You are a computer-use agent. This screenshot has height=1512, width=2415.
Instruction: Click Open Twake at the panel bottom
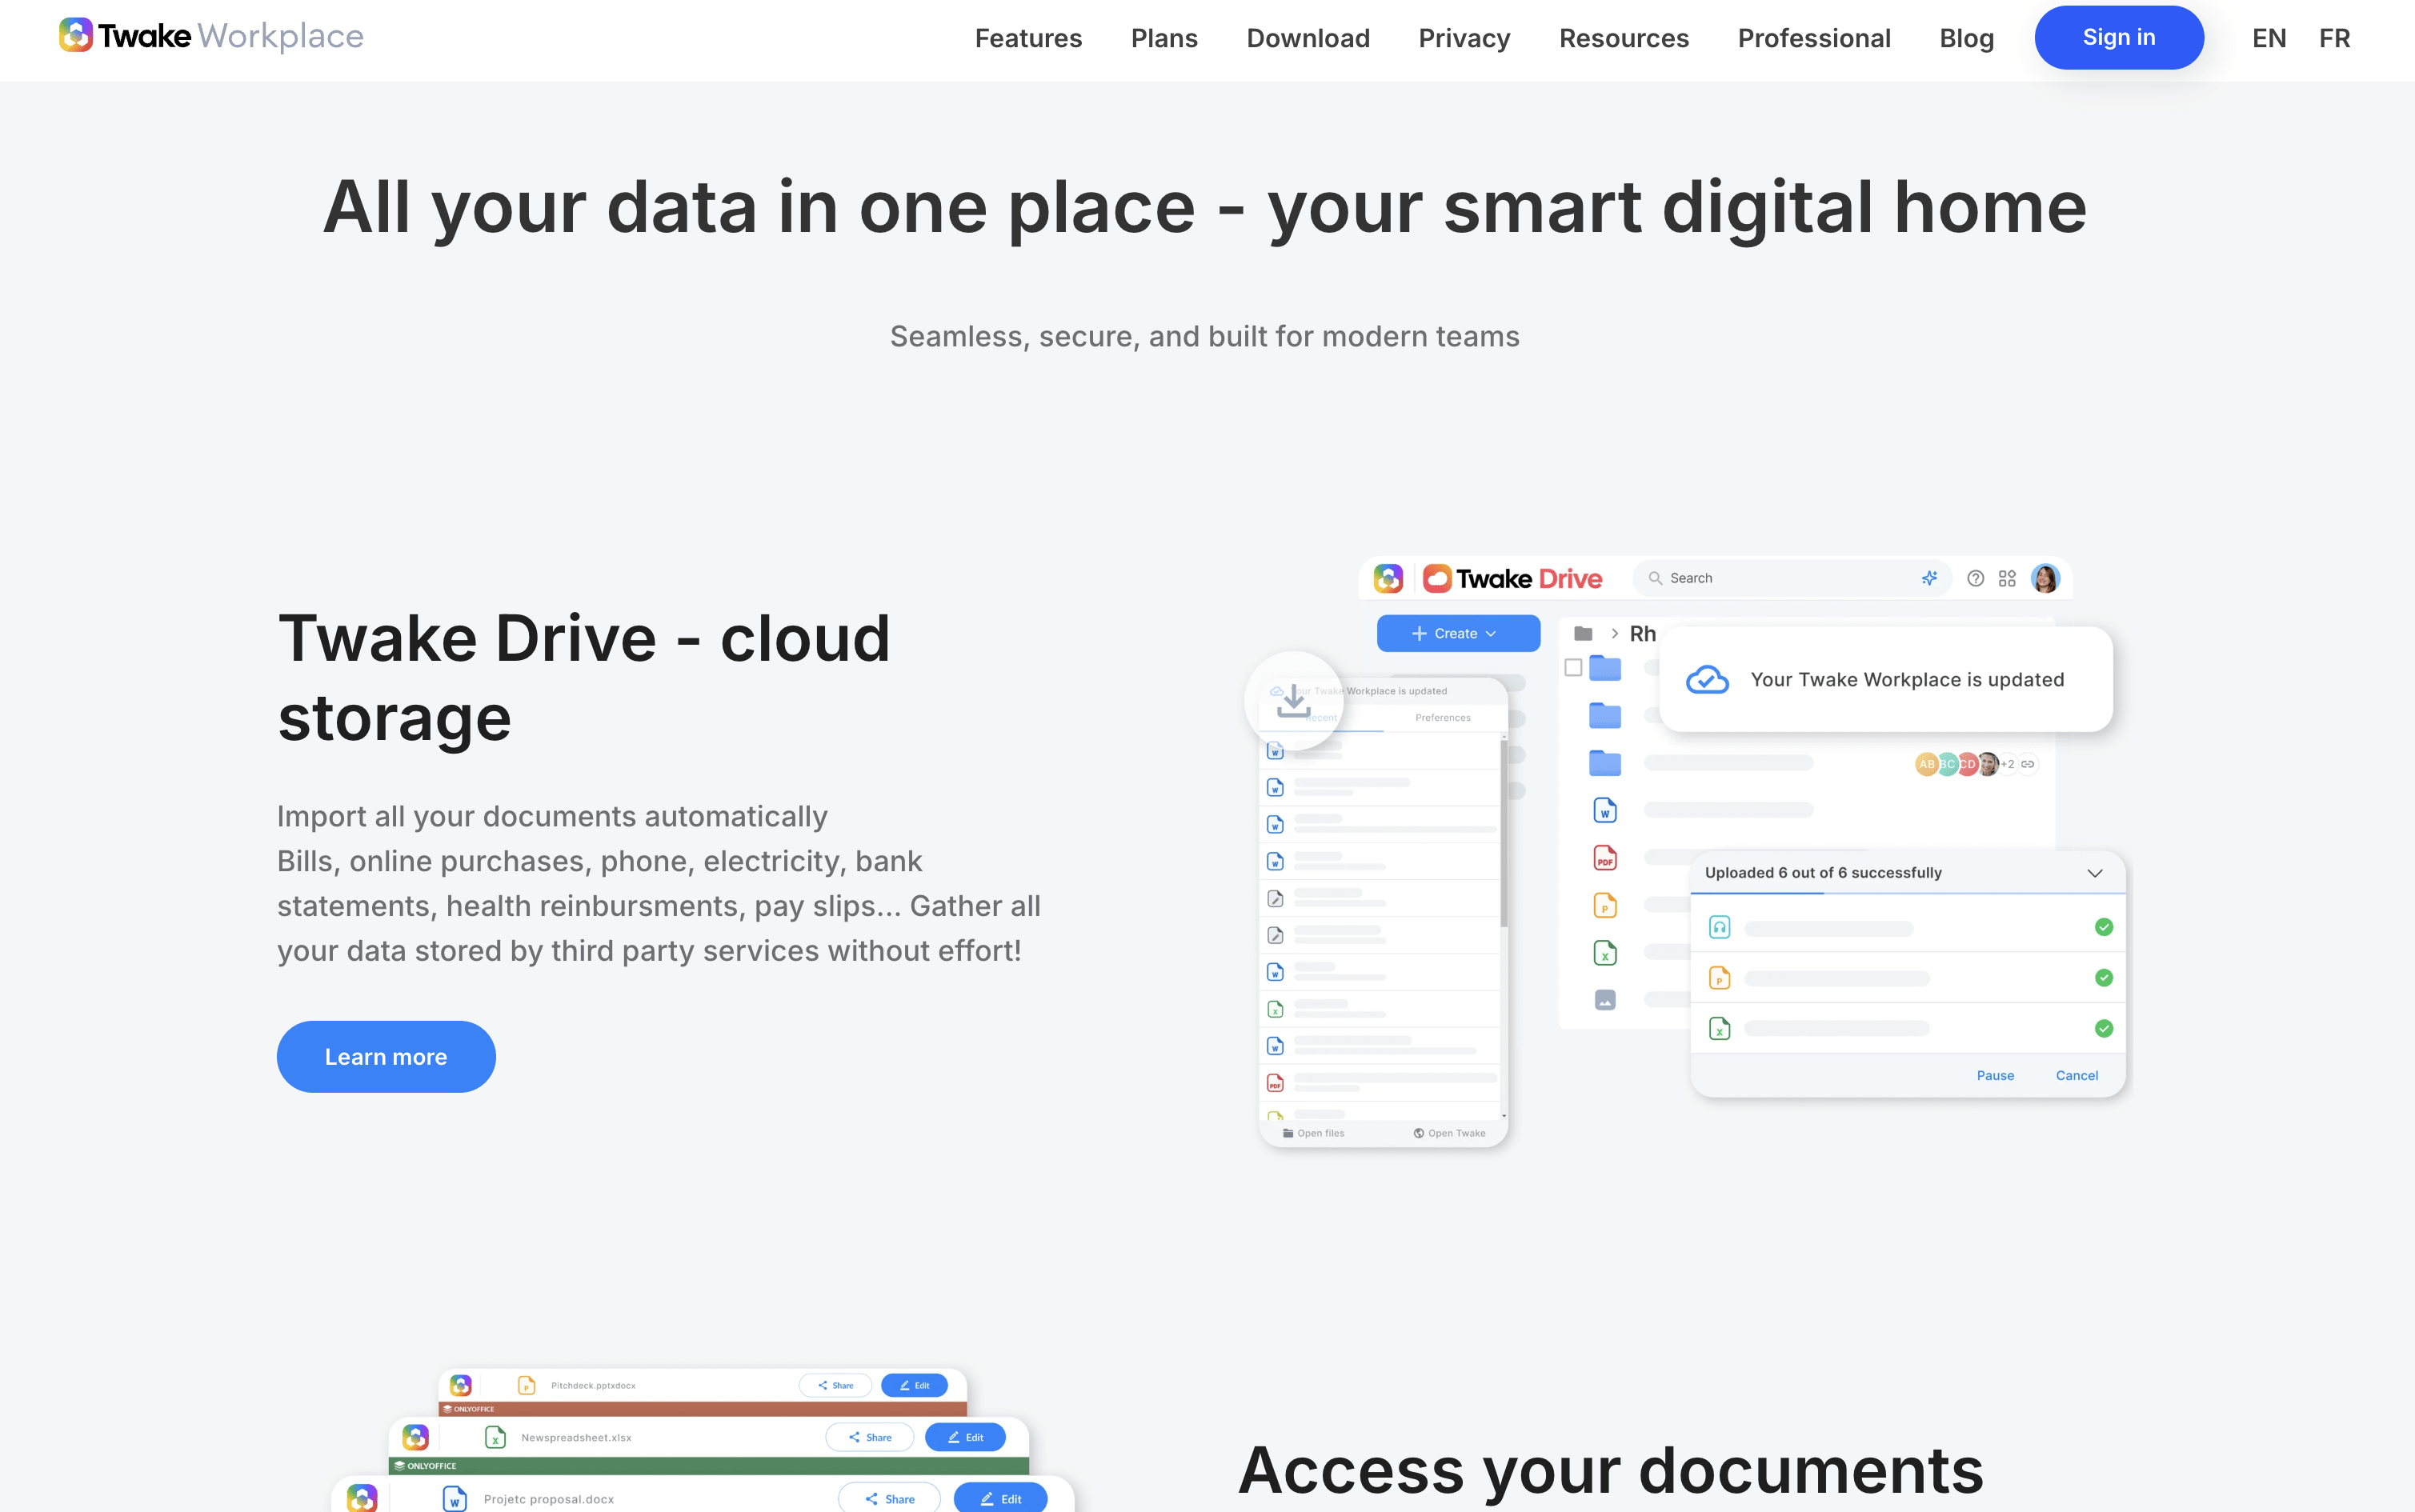[1449, 1133]
